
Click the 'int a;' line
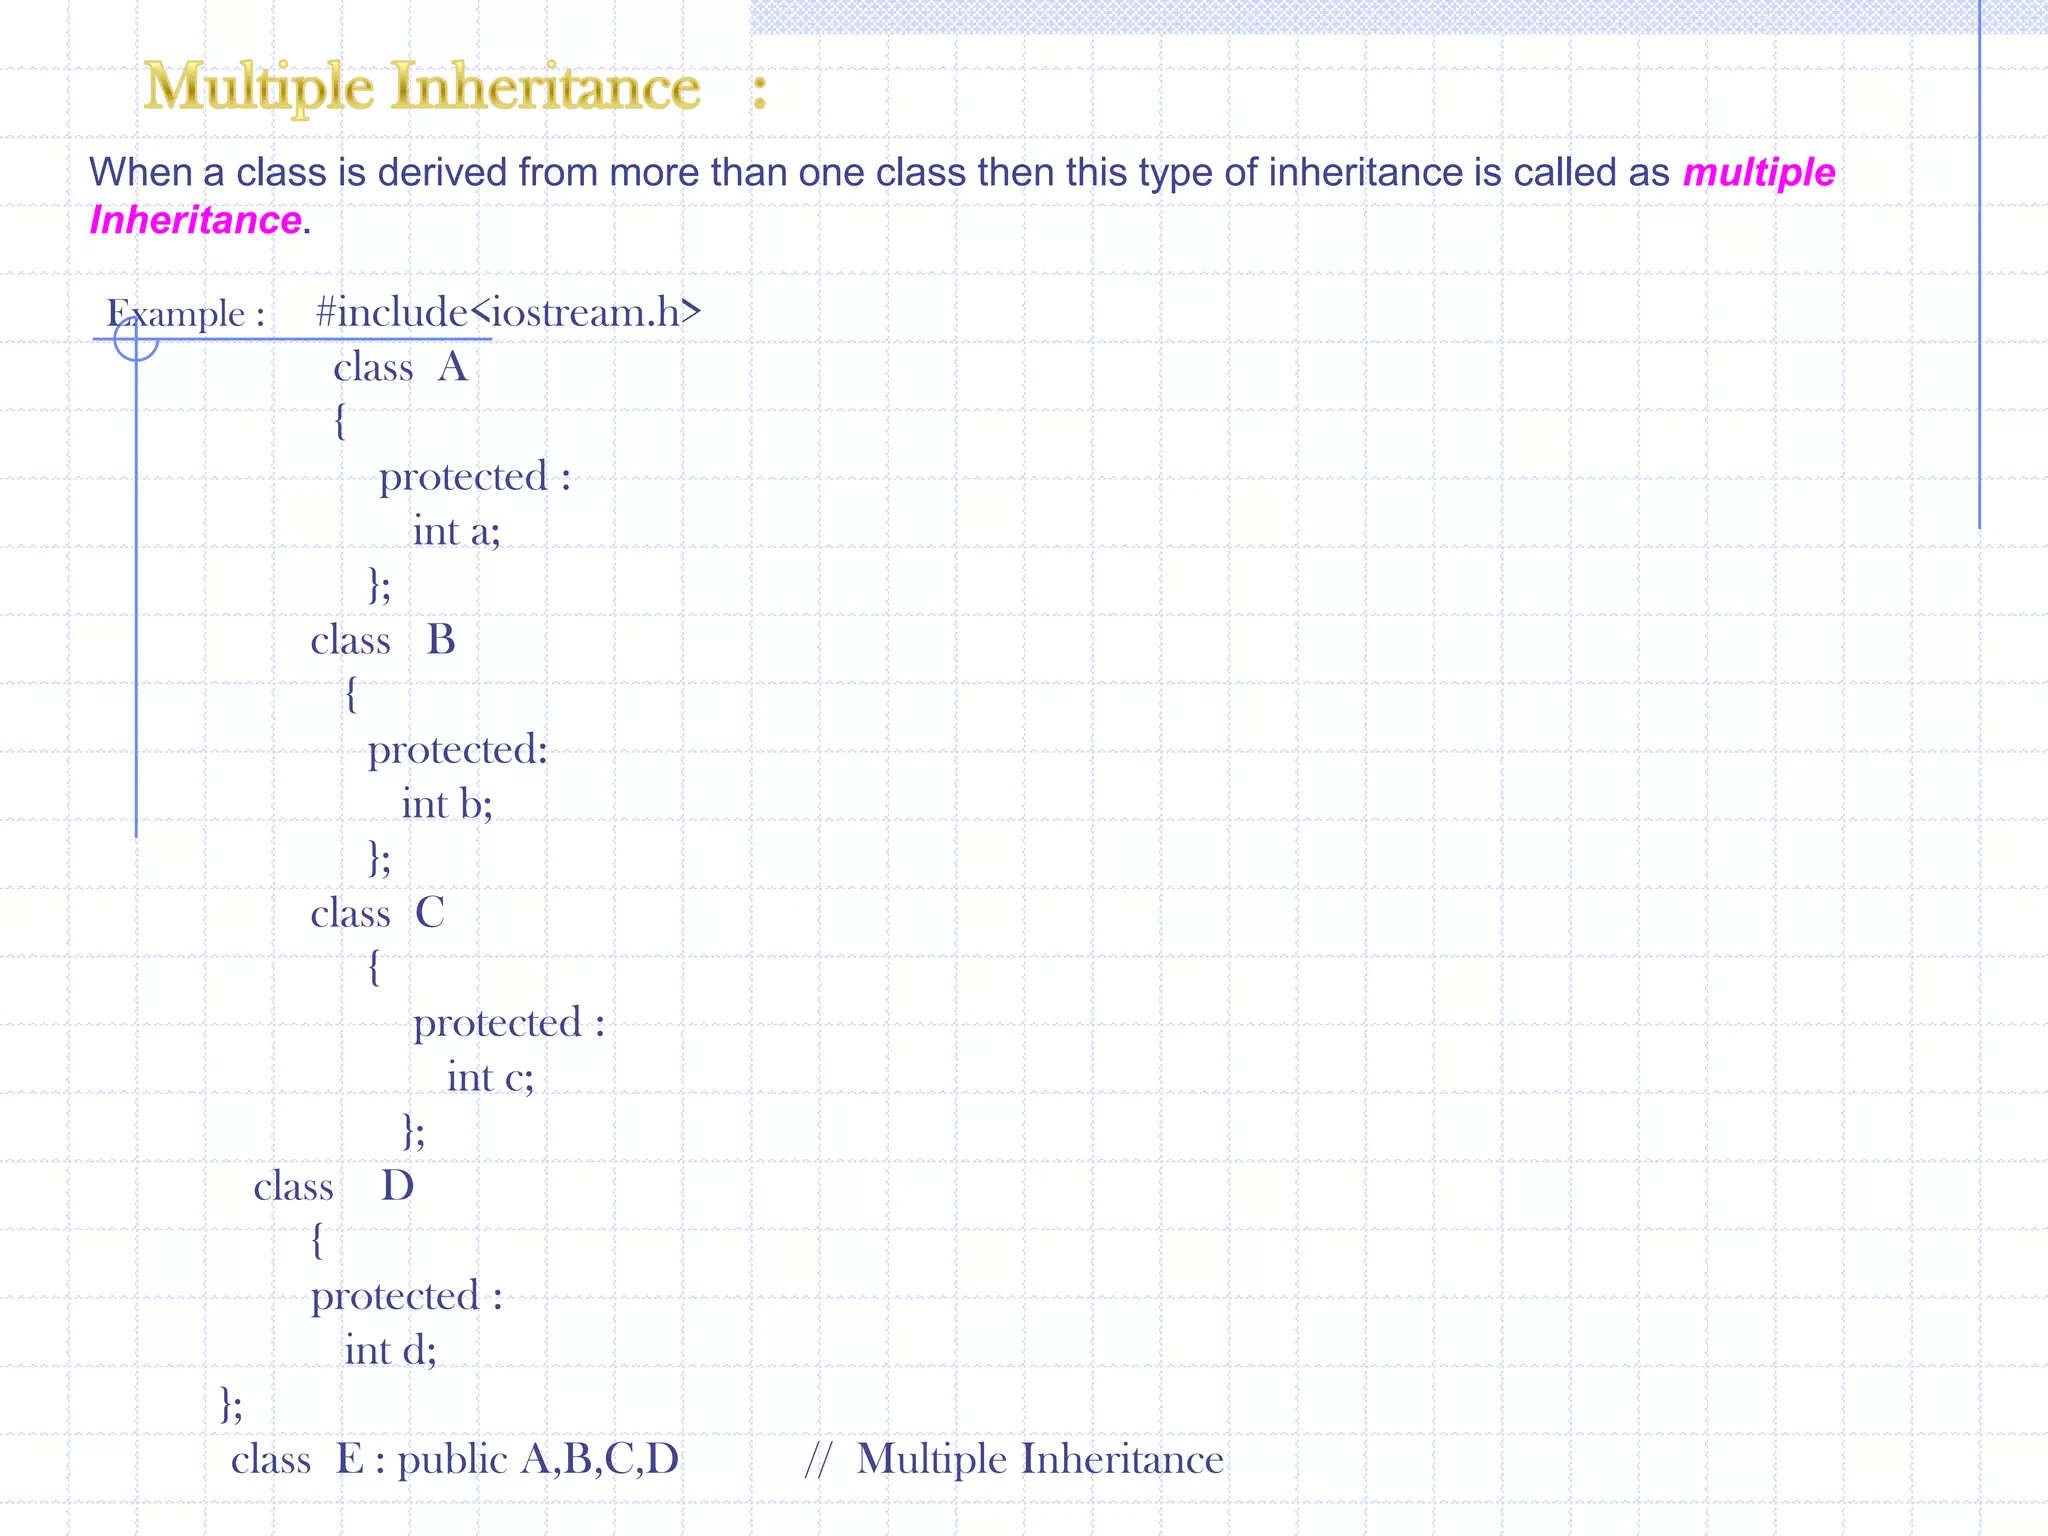point(456,531)
